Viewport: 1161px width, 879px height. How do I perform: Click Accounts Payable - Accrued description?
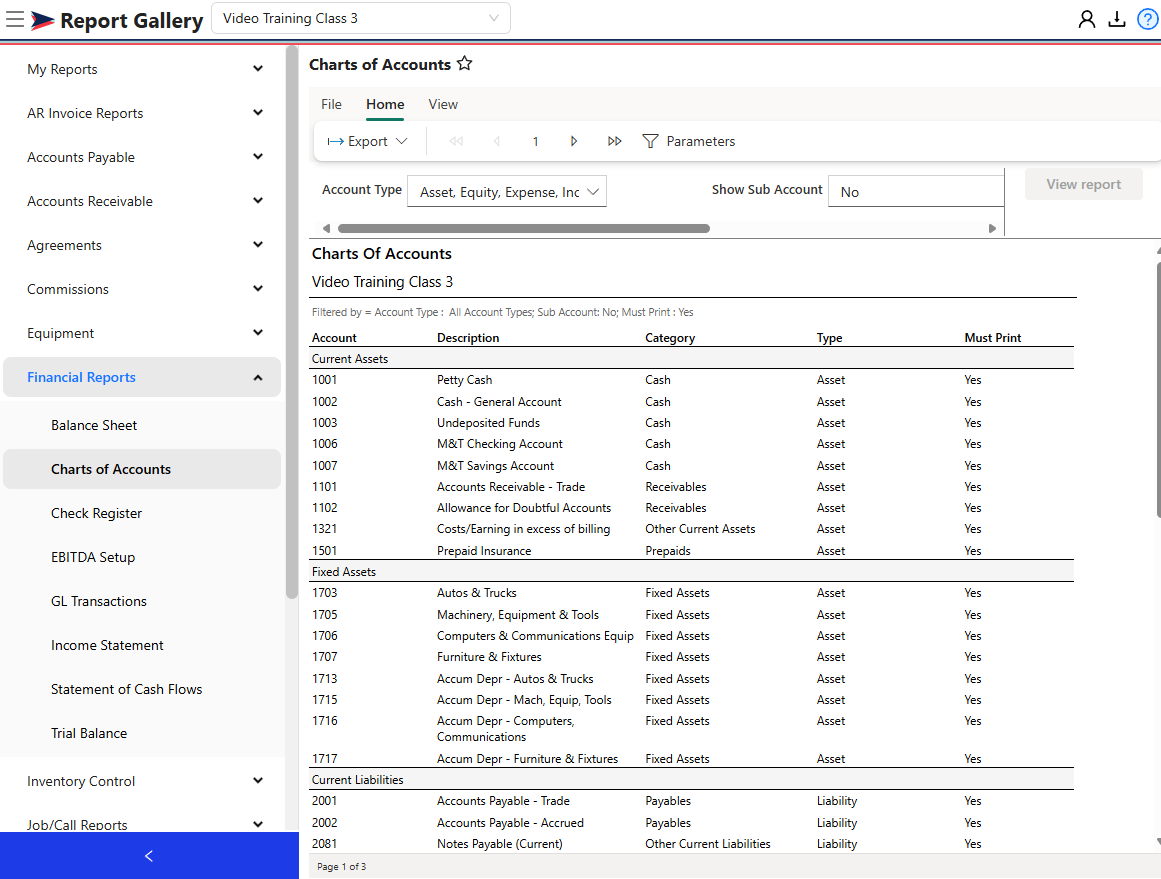pos(510,823)
